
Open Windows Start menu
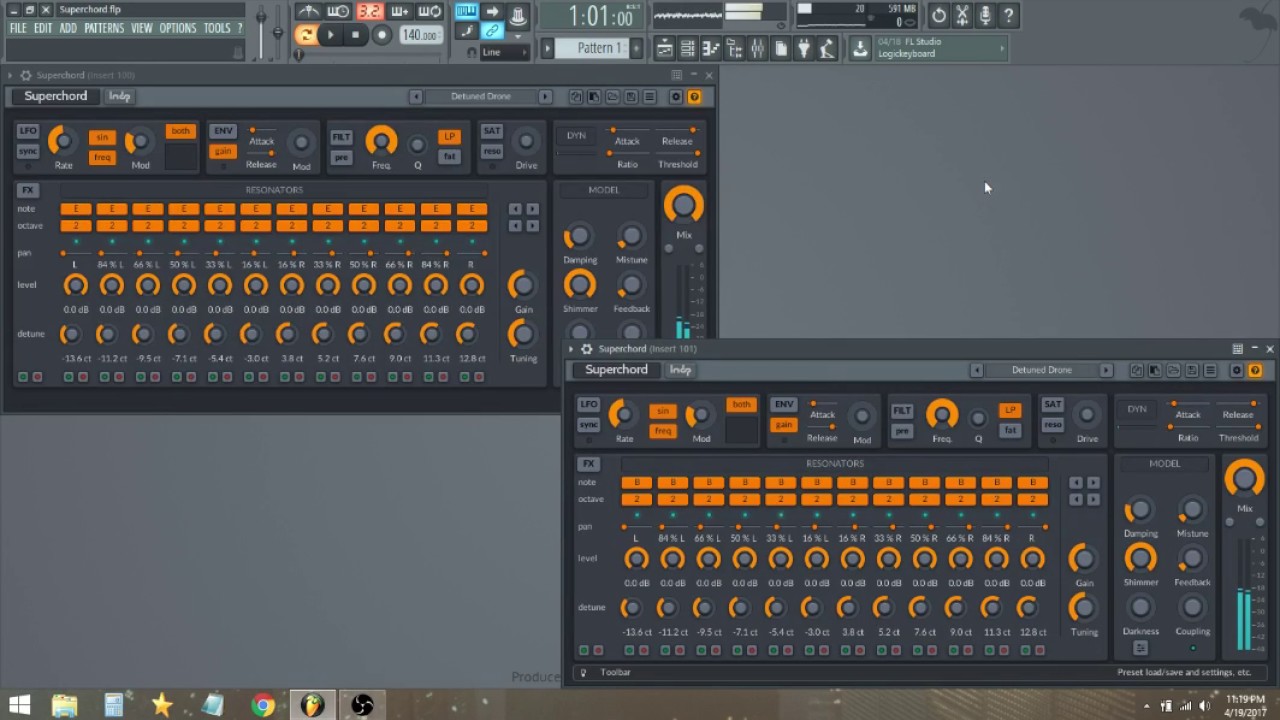click(19, 705)
